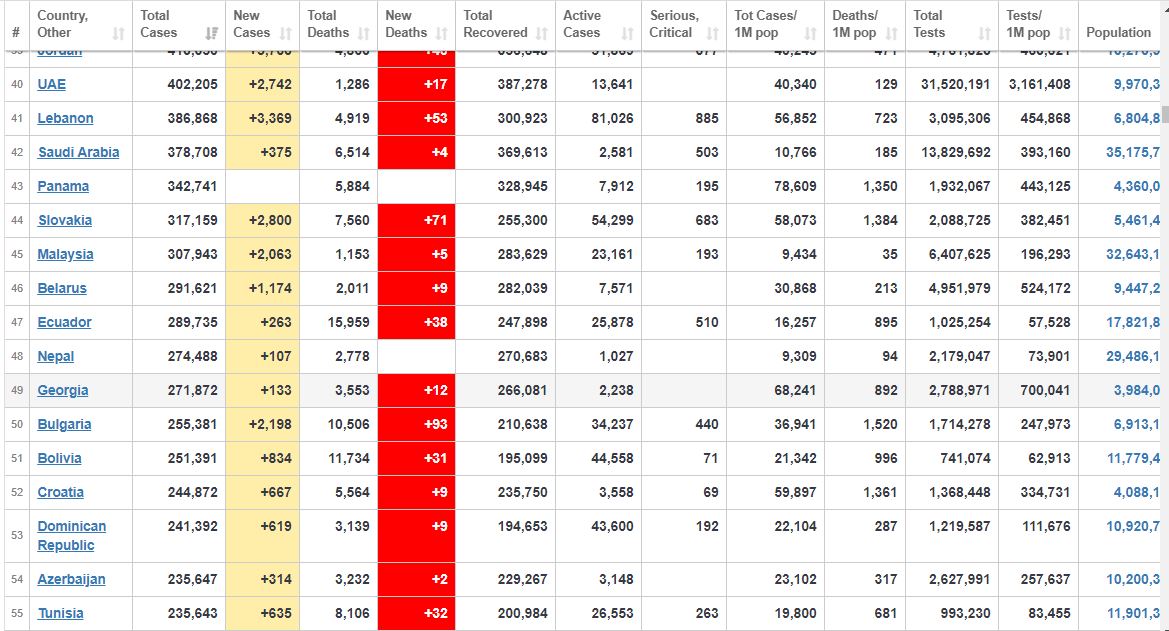The image size is (1169, 631).
Task: Open the Tunisia country link
Action: (60, 613)
